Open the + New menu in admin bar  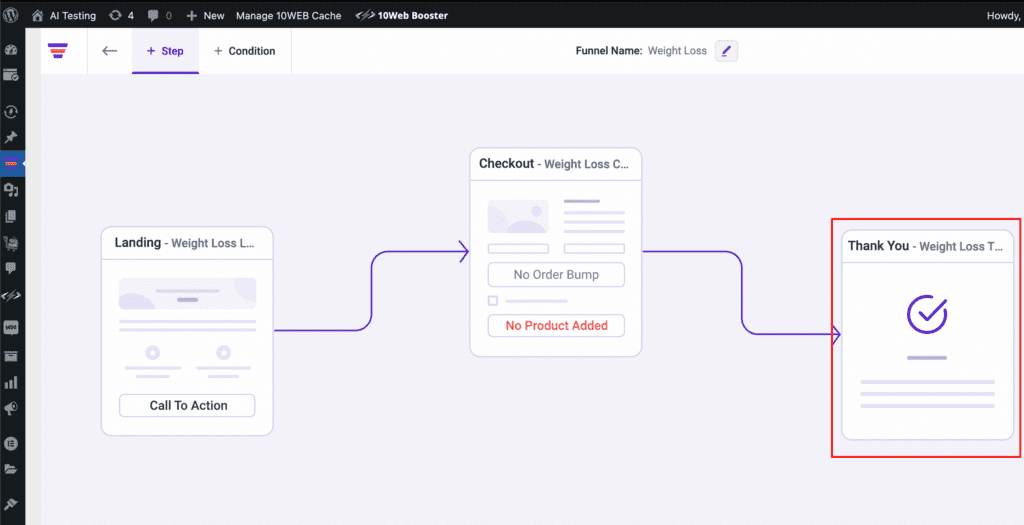pyautogui.click(x=205, y=16)
